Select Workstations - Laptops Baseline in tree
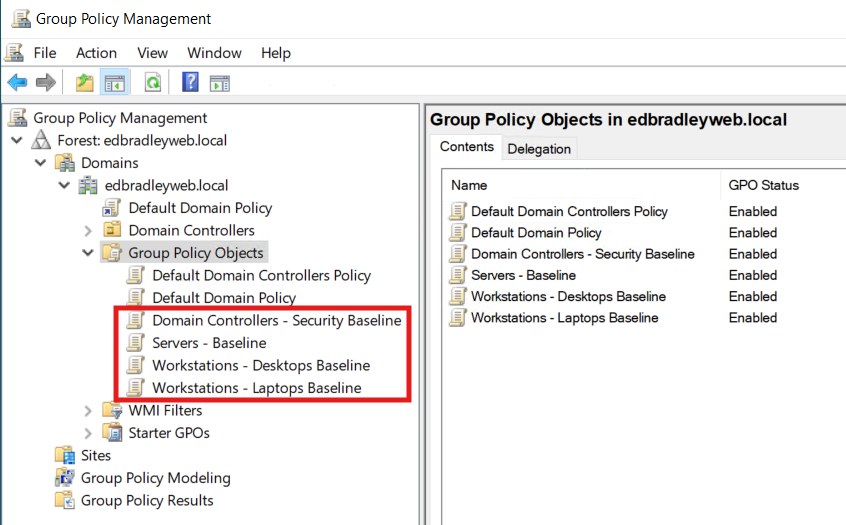This screenshot has width=846, height=525. tap(256, 388)
